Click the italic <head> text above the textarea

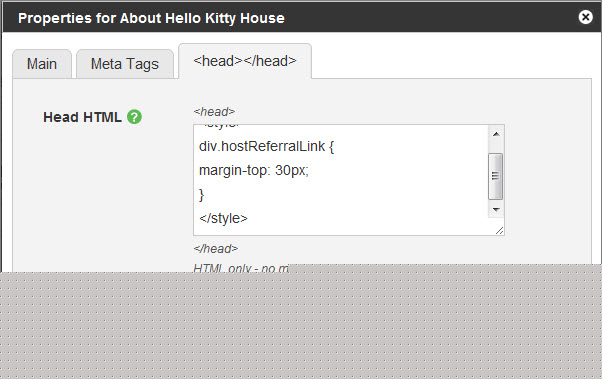[x=214, y=112]
